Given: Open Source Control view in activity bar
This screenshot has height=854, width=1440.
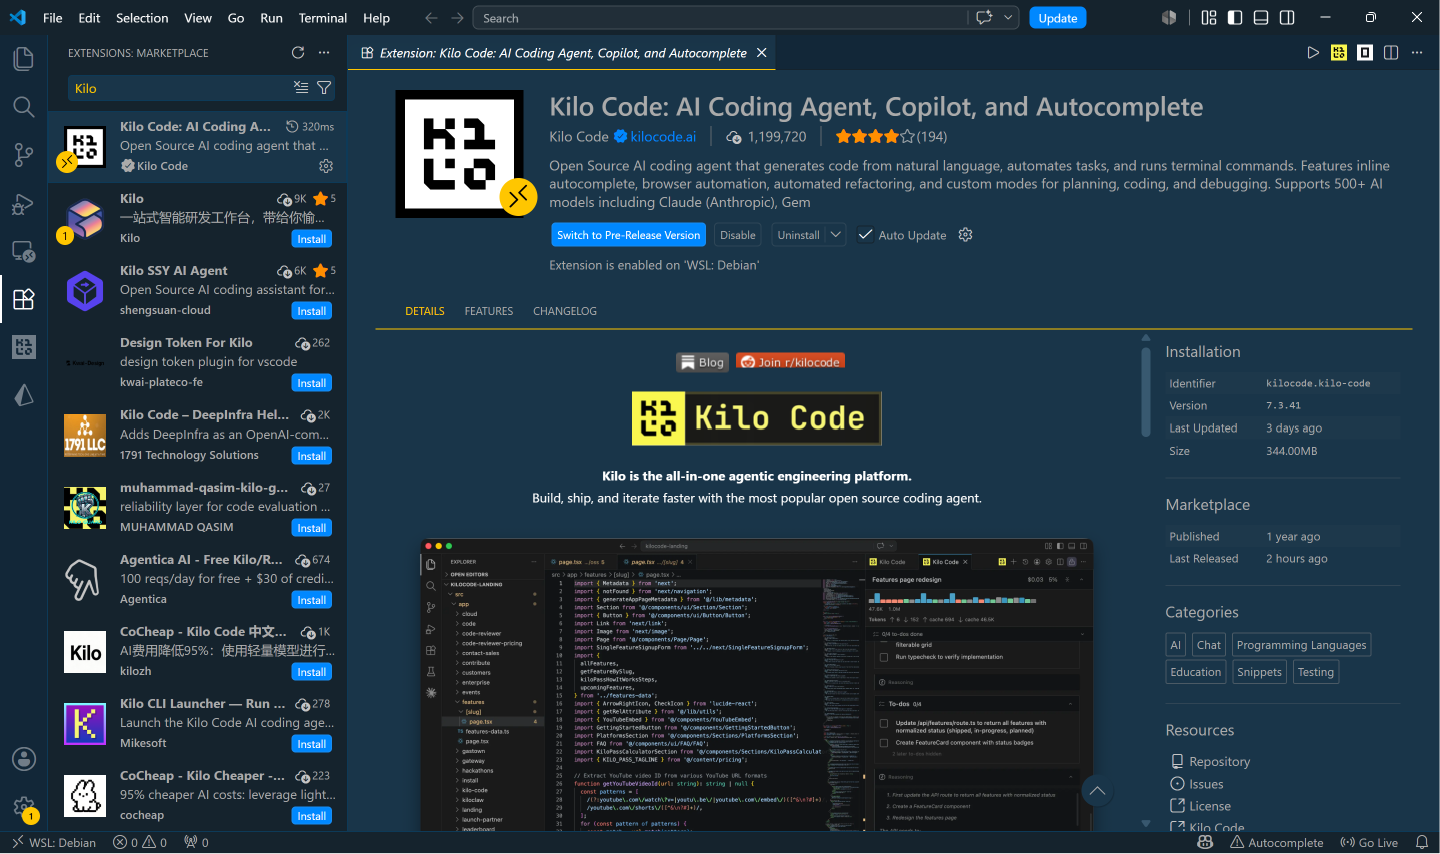Looking at the screenshot, I should click(23, 155).
